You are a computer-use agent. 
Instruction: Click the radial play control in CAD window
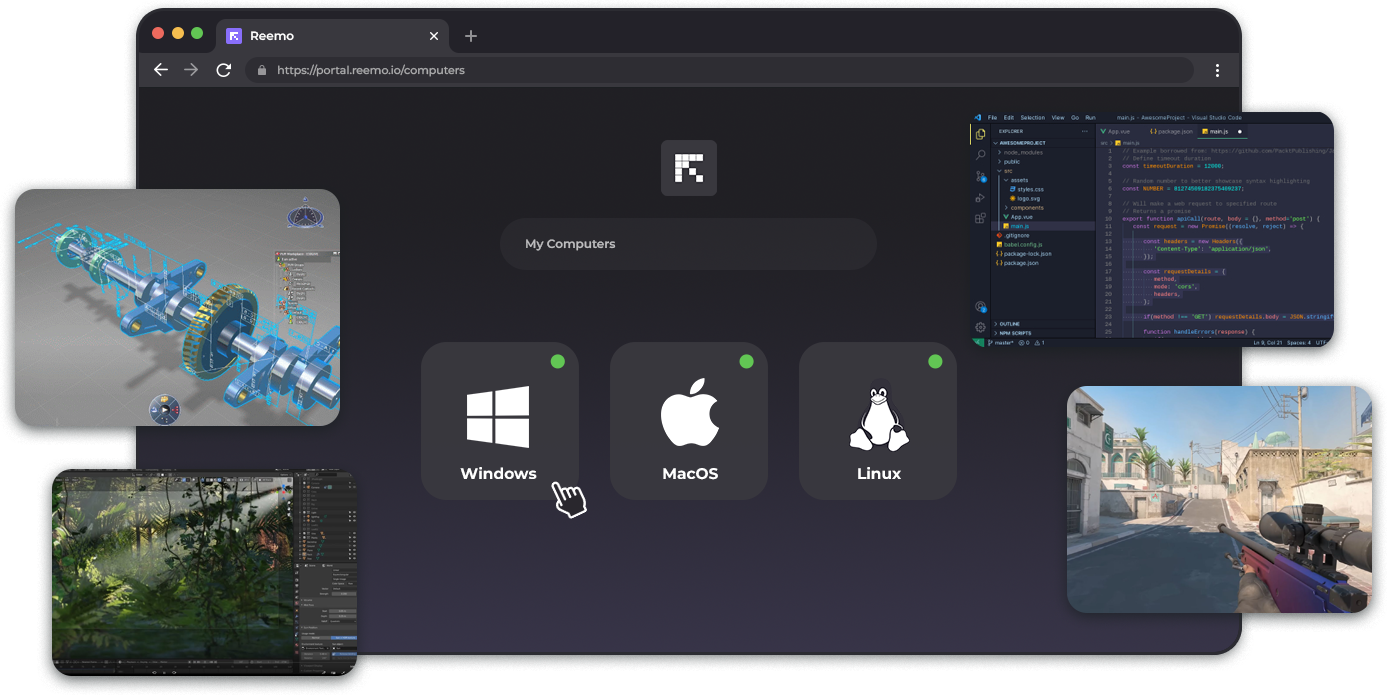(165, 409)
